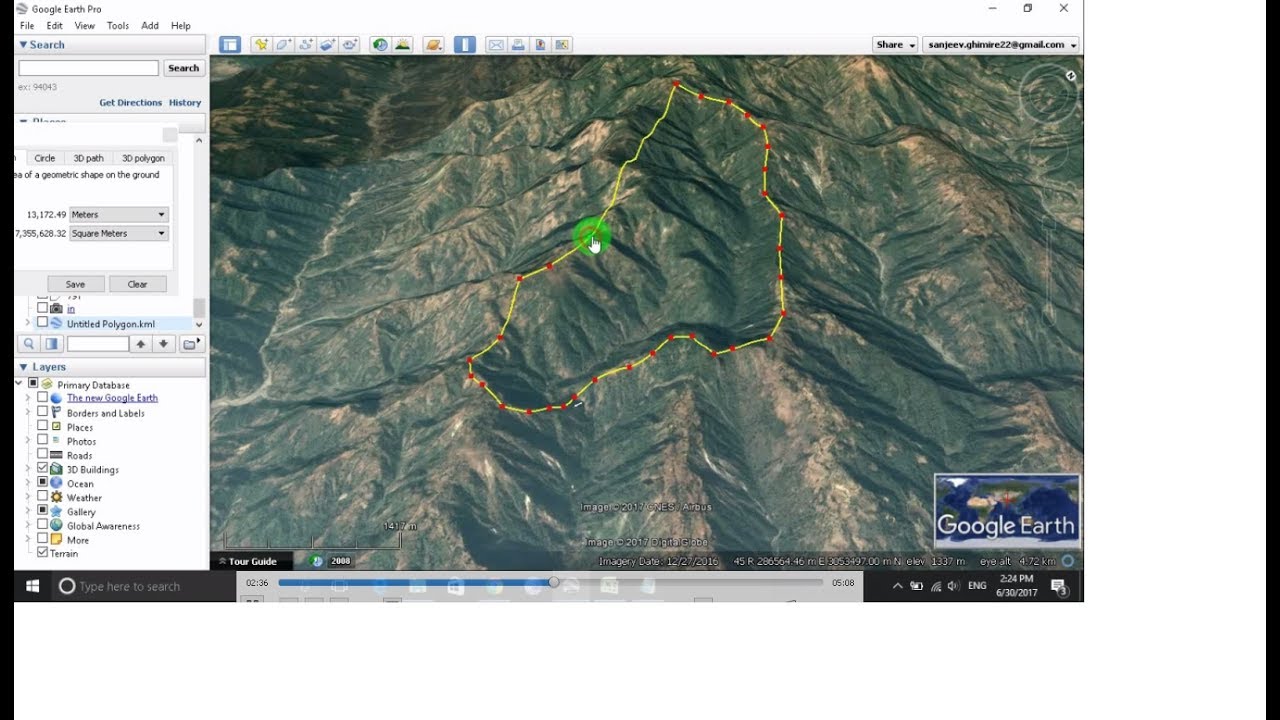Viewport: 1280px width, 720px height.
Task: Click the video progress bar handle
Action: (x=554, y=582)
